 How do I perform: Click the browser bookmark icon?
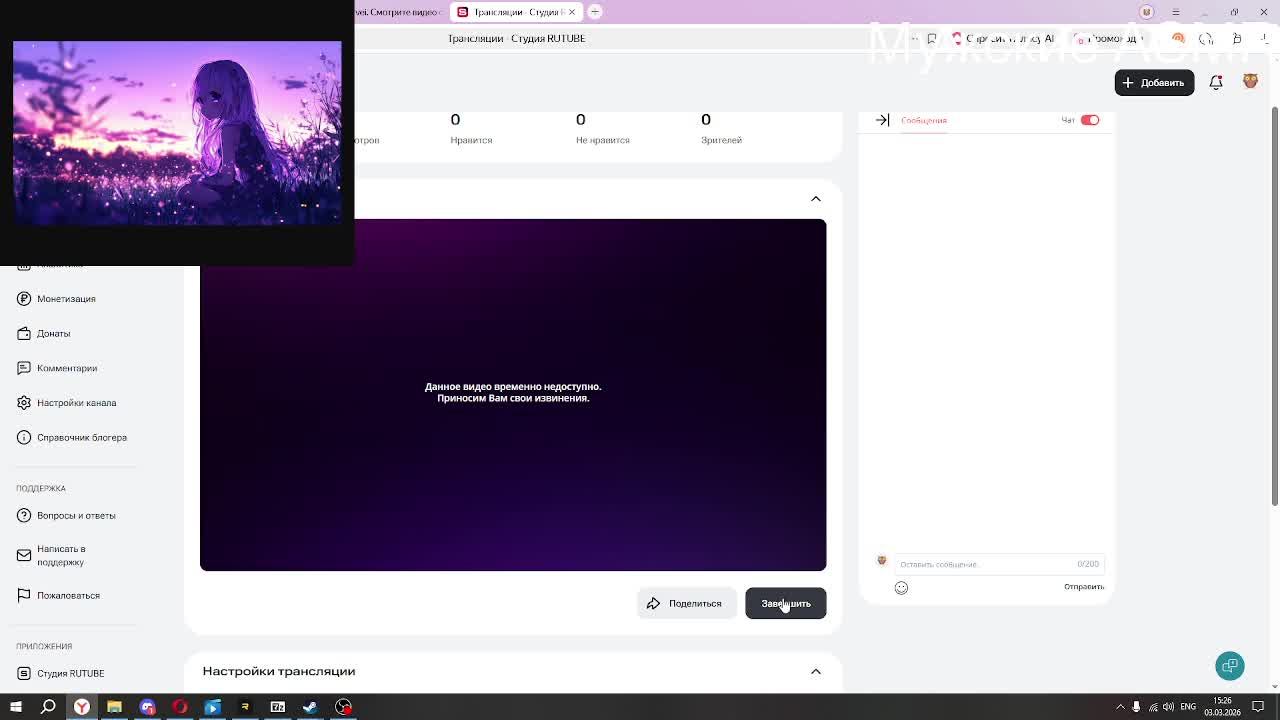click(x=931, y=38)
